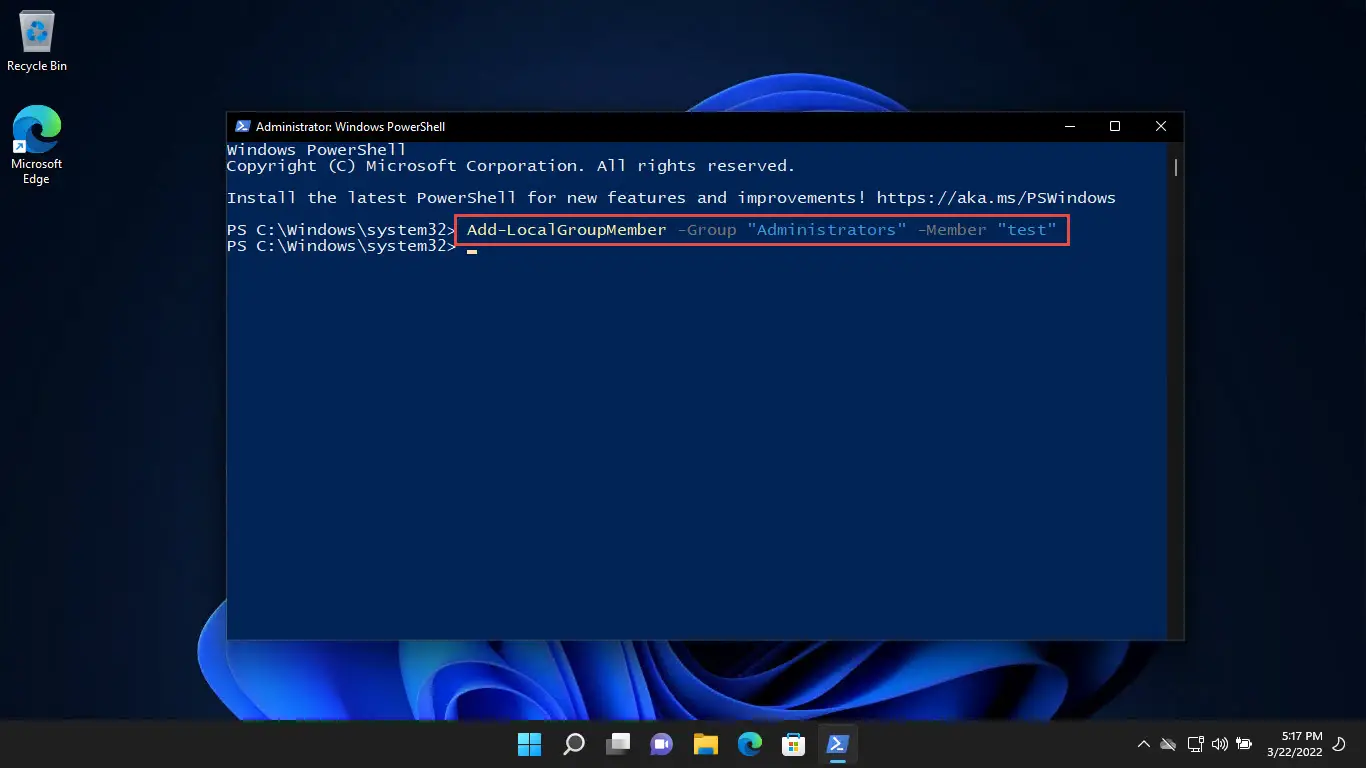The width and height of the screenshot is (1366, 768).
Task: Click the OneDrive cloud tray icon
Action: [x=1168, y=744]
